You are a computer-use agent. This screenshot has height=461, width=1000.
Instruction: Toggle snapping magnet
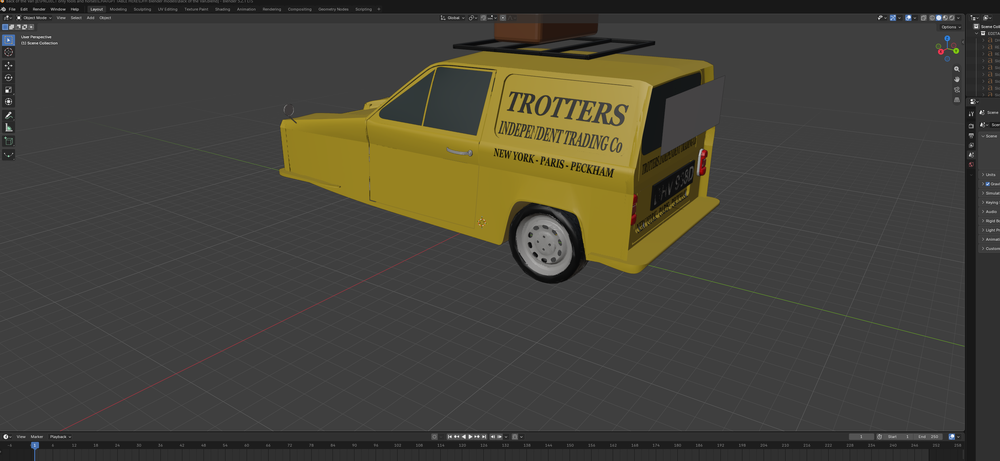(484, 18)
